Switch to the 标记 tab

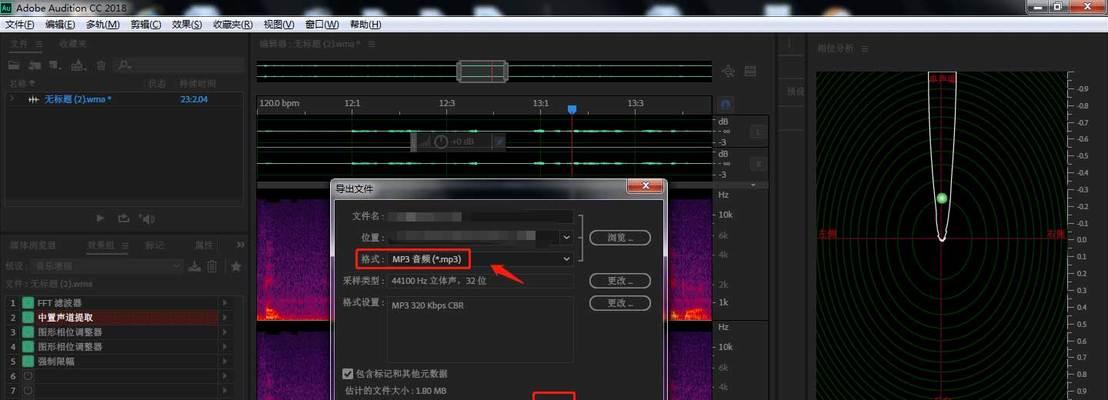(154, 245)
